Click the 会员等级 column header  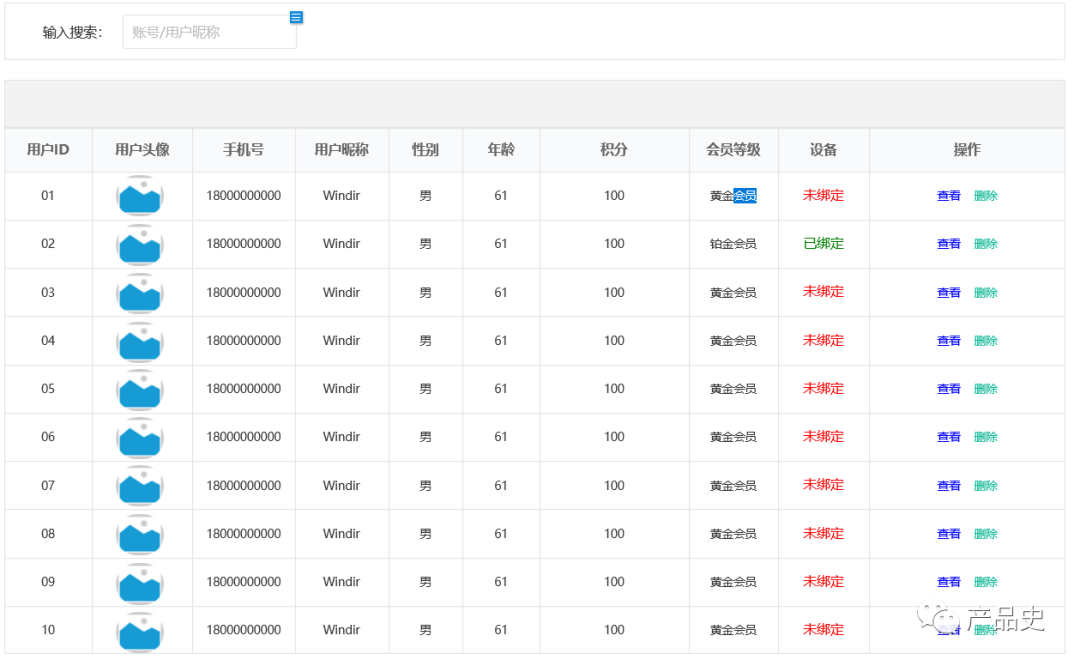[x=733, y=150]
